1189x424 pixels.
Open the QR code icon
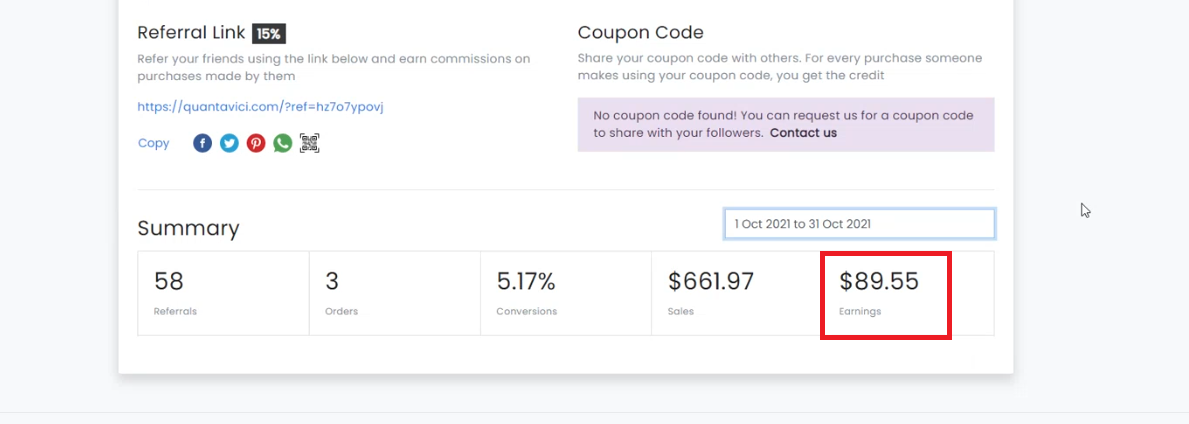pos(309,143)
